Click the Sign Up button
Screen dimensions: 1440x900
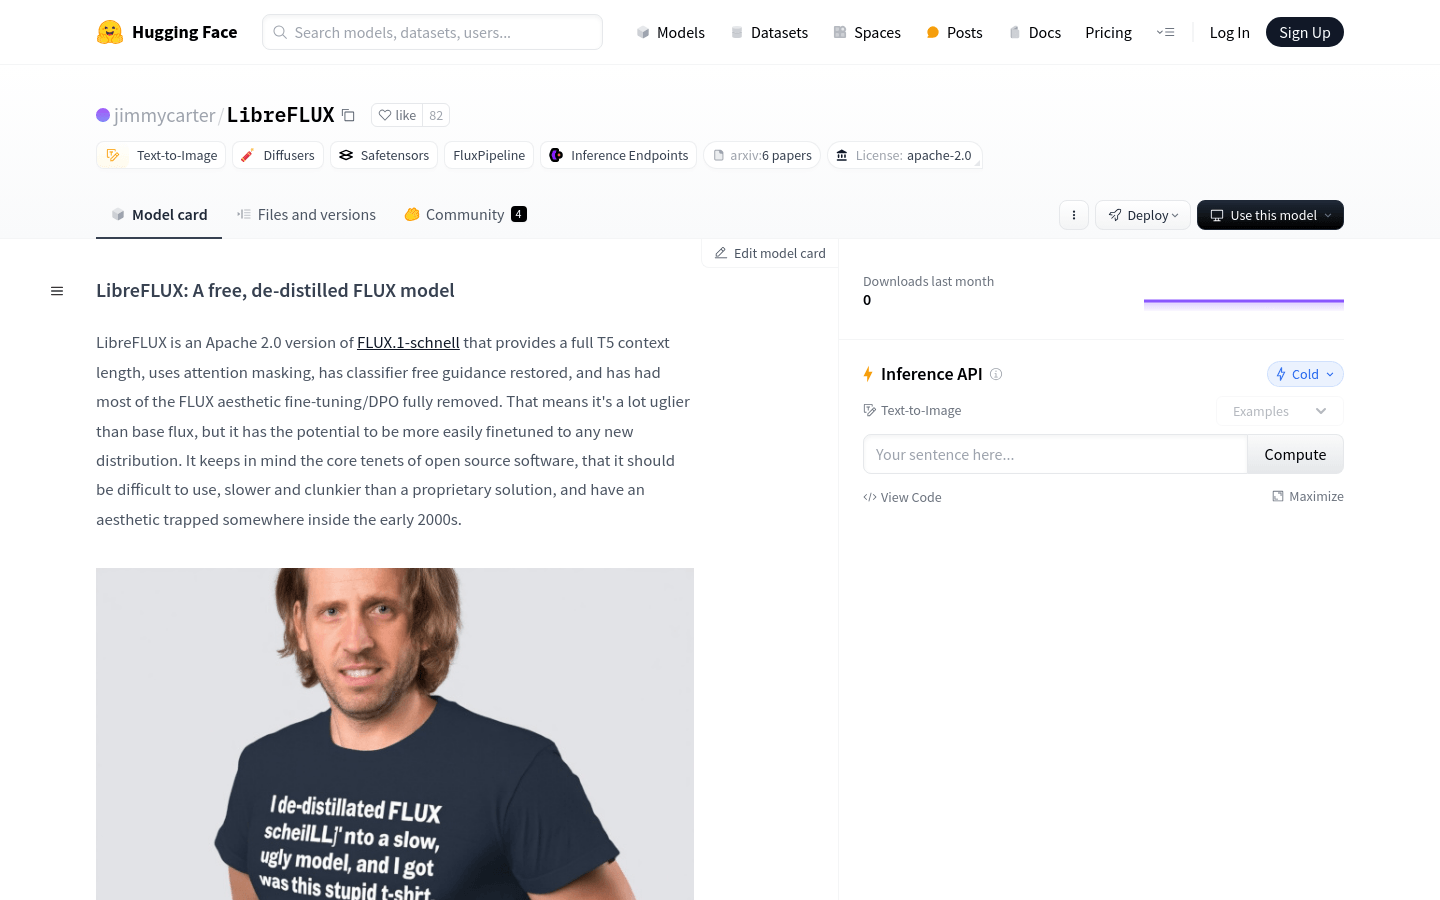[1305, 32]
